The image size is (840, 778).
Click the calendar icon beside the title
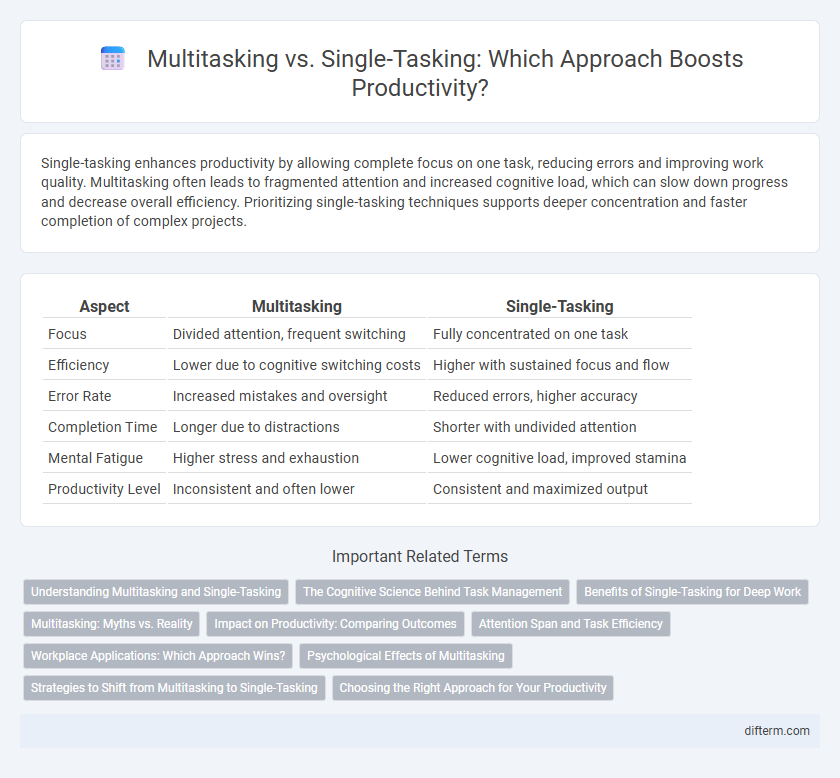coord(112,58)
